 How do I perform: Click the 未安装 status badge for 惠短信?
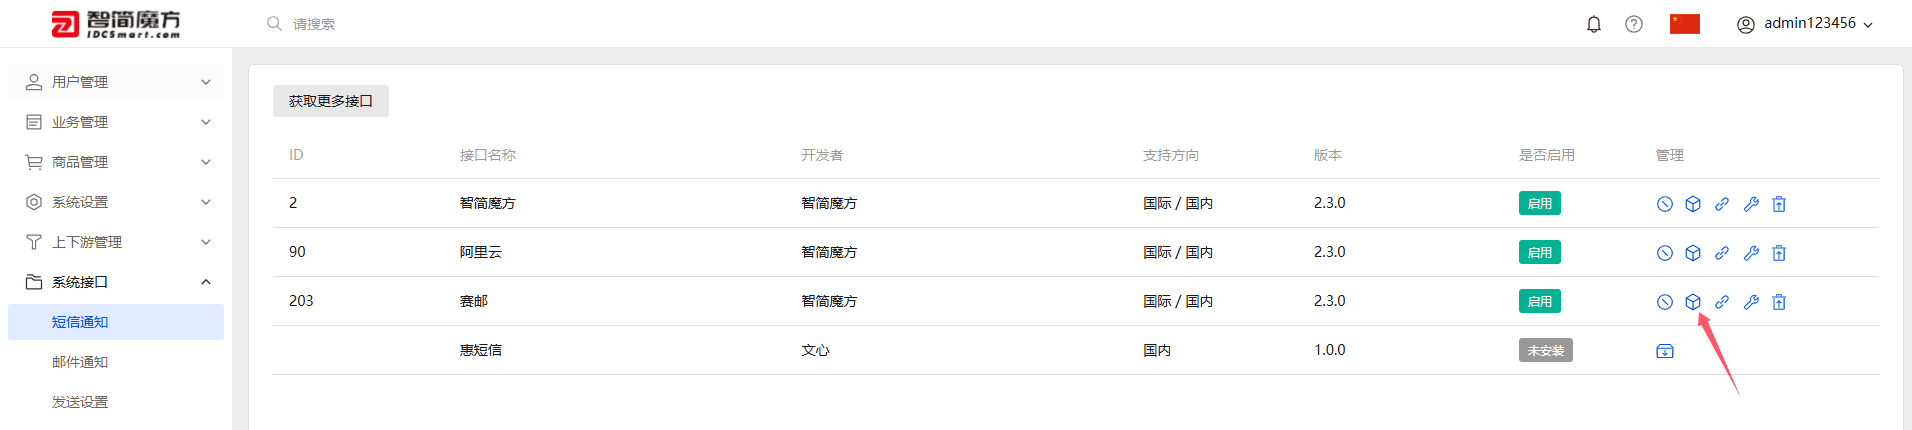(1546, 350)
